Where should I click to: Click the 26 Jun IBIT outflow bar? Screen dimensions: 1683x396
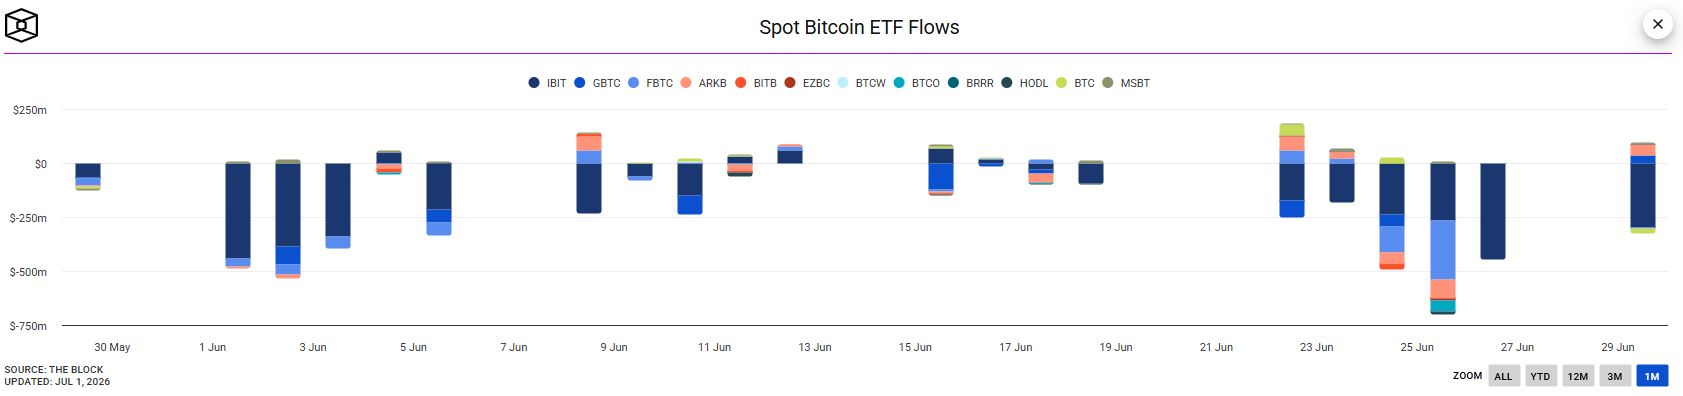[x=1493, y=211]
